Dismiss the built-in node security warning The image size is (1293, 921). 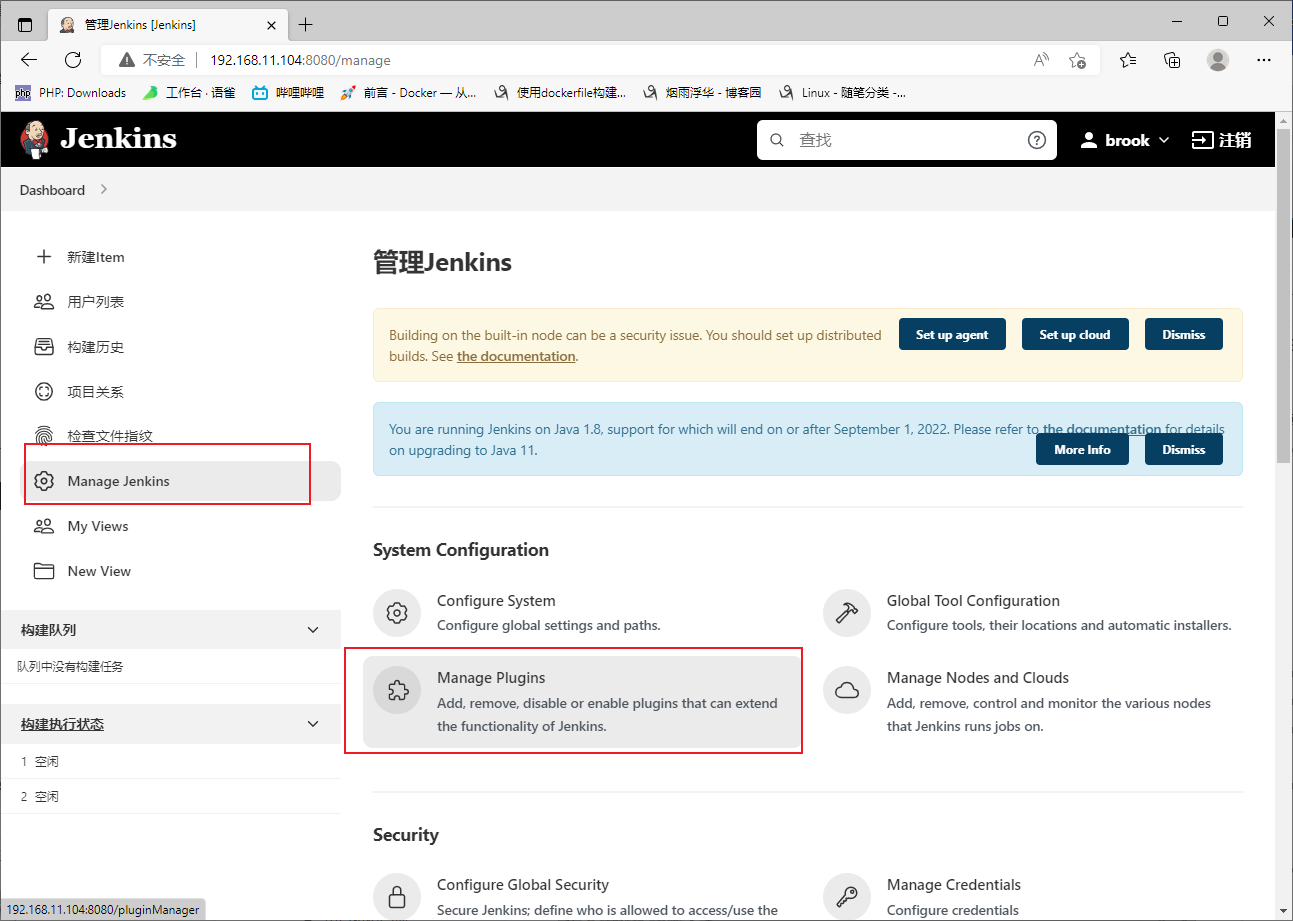(x=1184, y=334)
